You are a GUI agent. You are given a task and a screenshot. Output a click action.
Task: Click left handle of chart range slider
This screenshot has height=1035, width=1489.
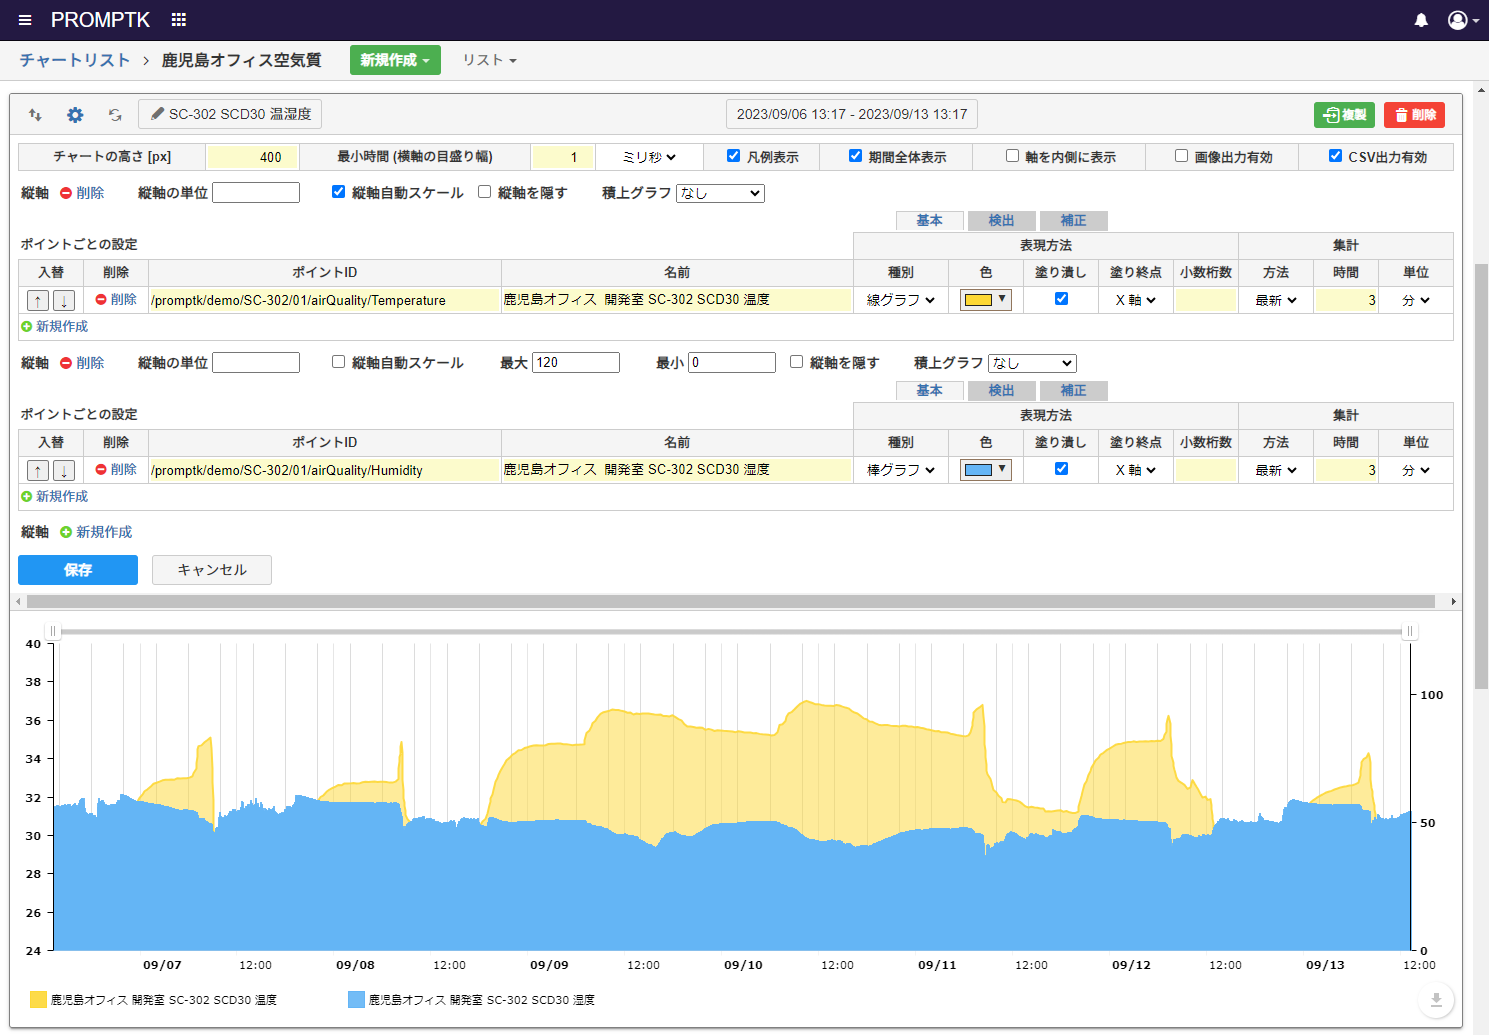point(53,632)
